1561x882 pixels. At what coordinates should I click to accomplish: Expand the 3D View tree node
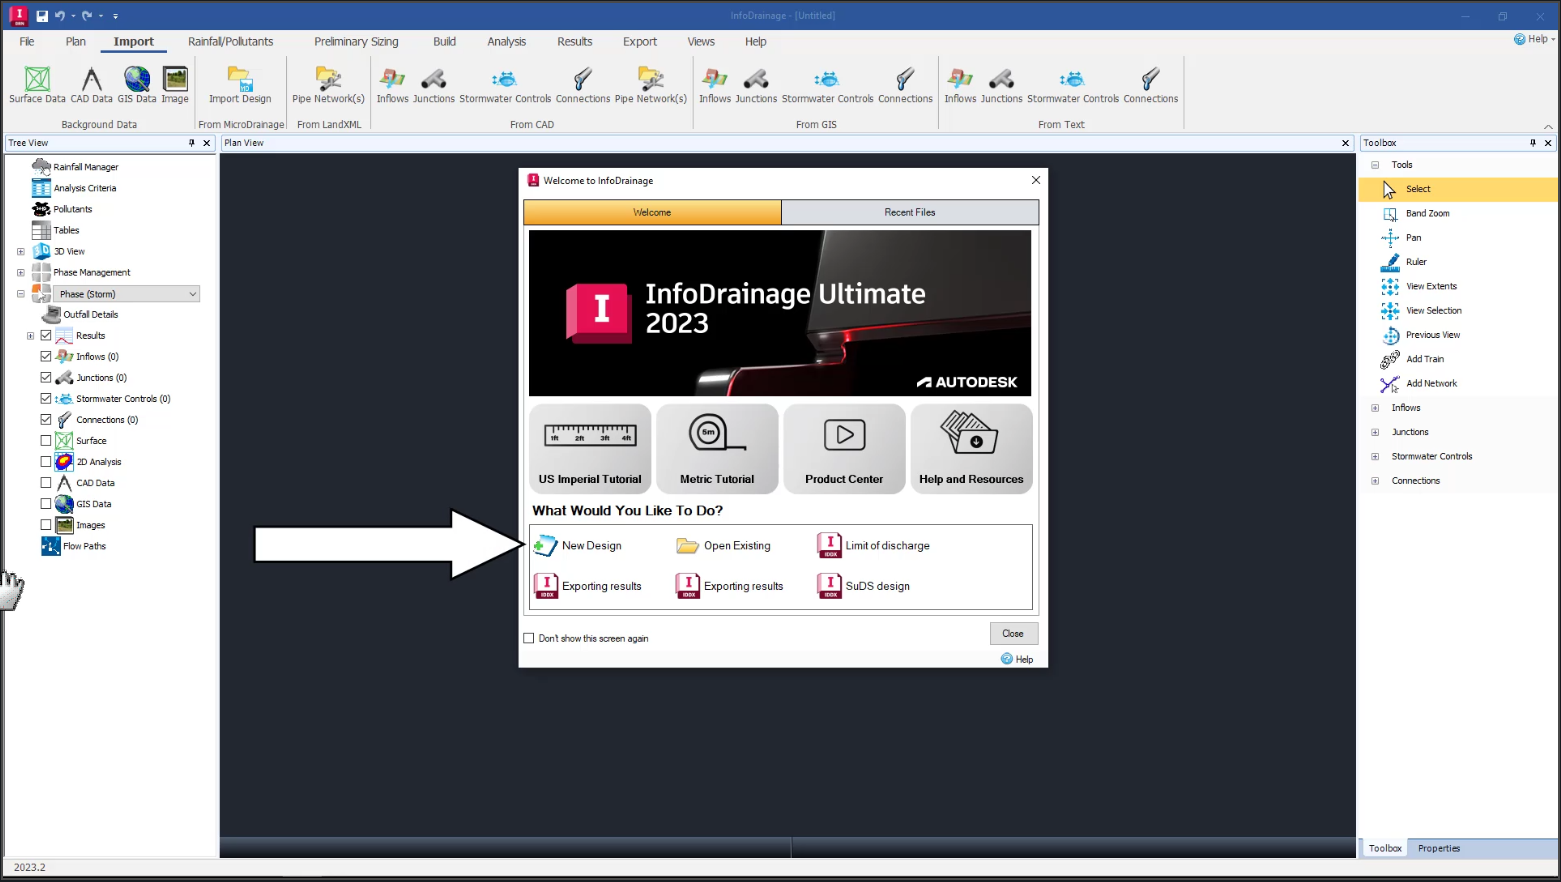click(21, 251)
